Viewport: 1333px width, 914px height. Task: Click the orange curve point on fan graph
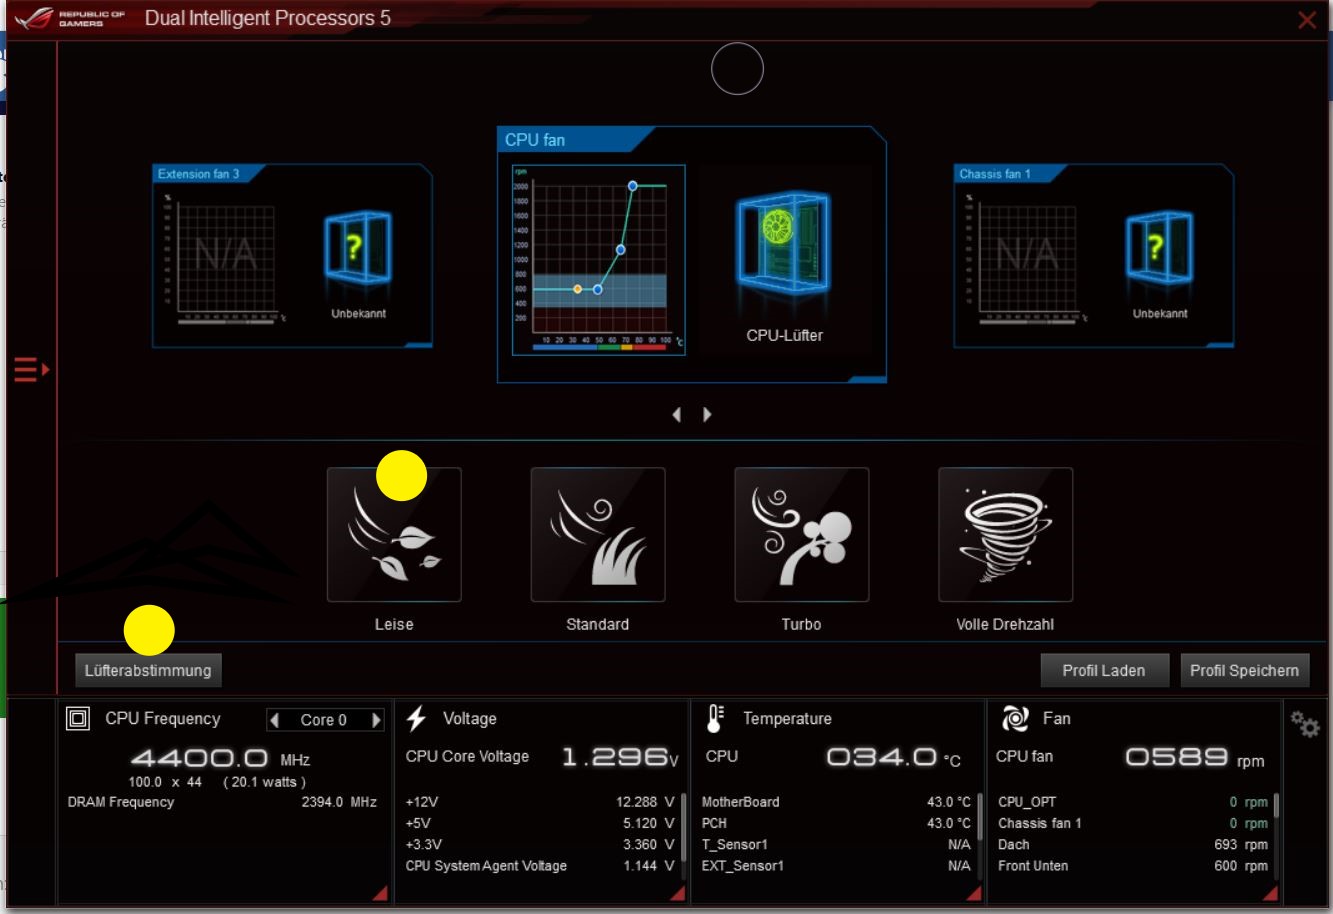(x=578, y=289)
